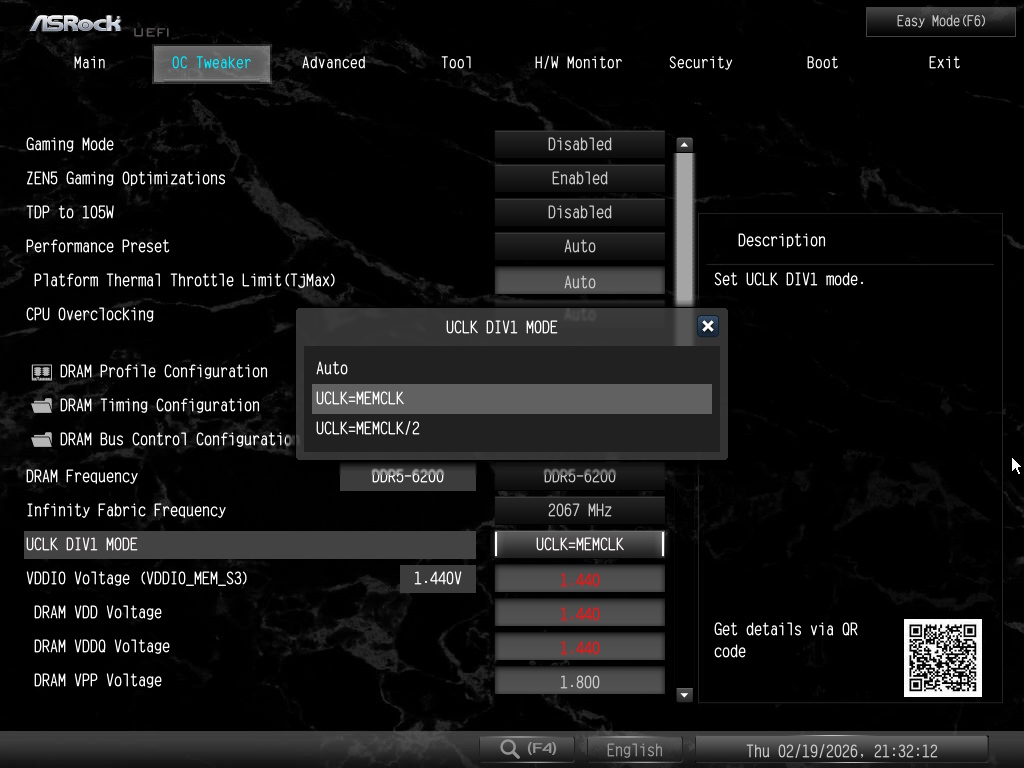The image size is (1024, 768).
Task: Click the magnifier search (F4) button
Action: coord(527,749)
